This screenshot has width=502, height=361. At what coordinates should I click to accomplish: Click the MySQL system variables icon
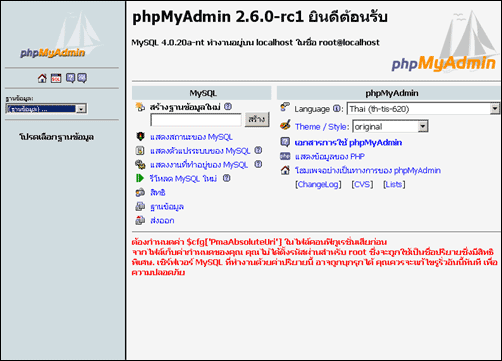(140, 151)
